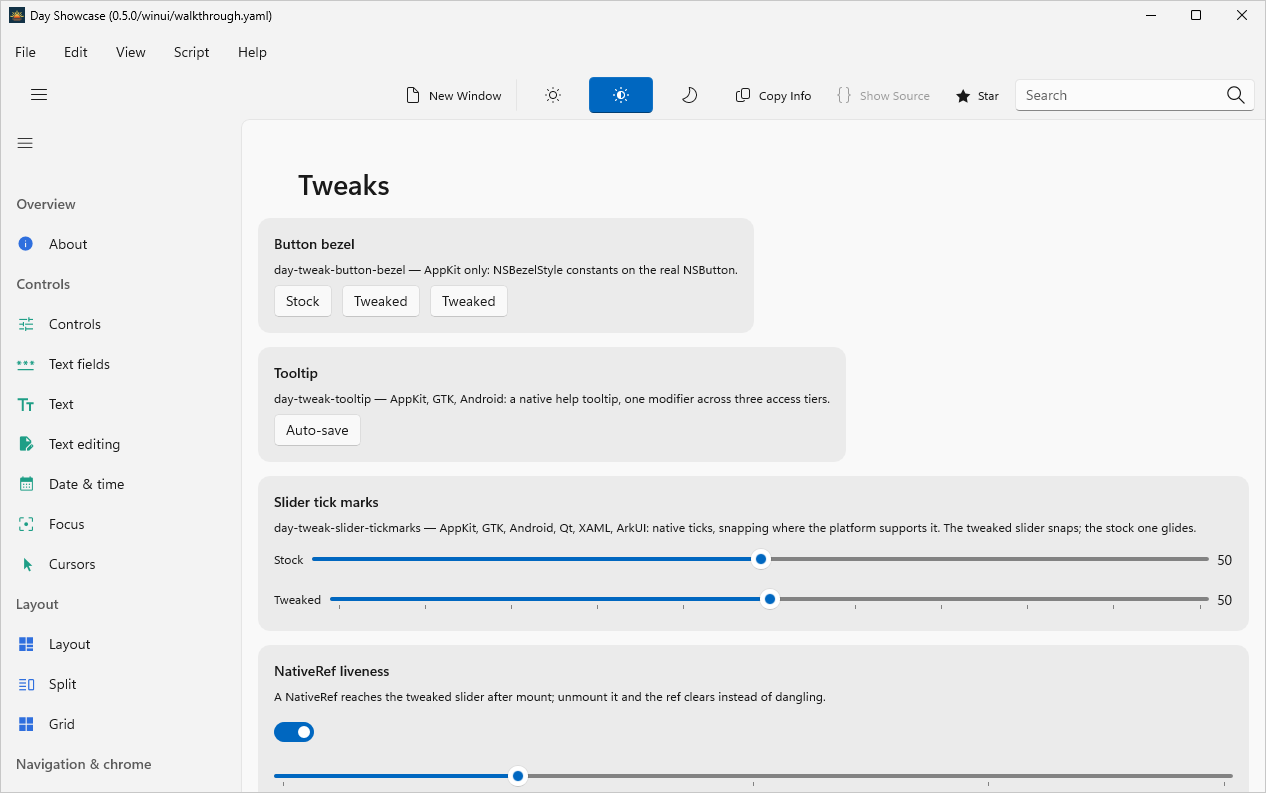This screenshot has height=793, width=1266.
Task: Click the Text typography icon
Action: point(27,404)
